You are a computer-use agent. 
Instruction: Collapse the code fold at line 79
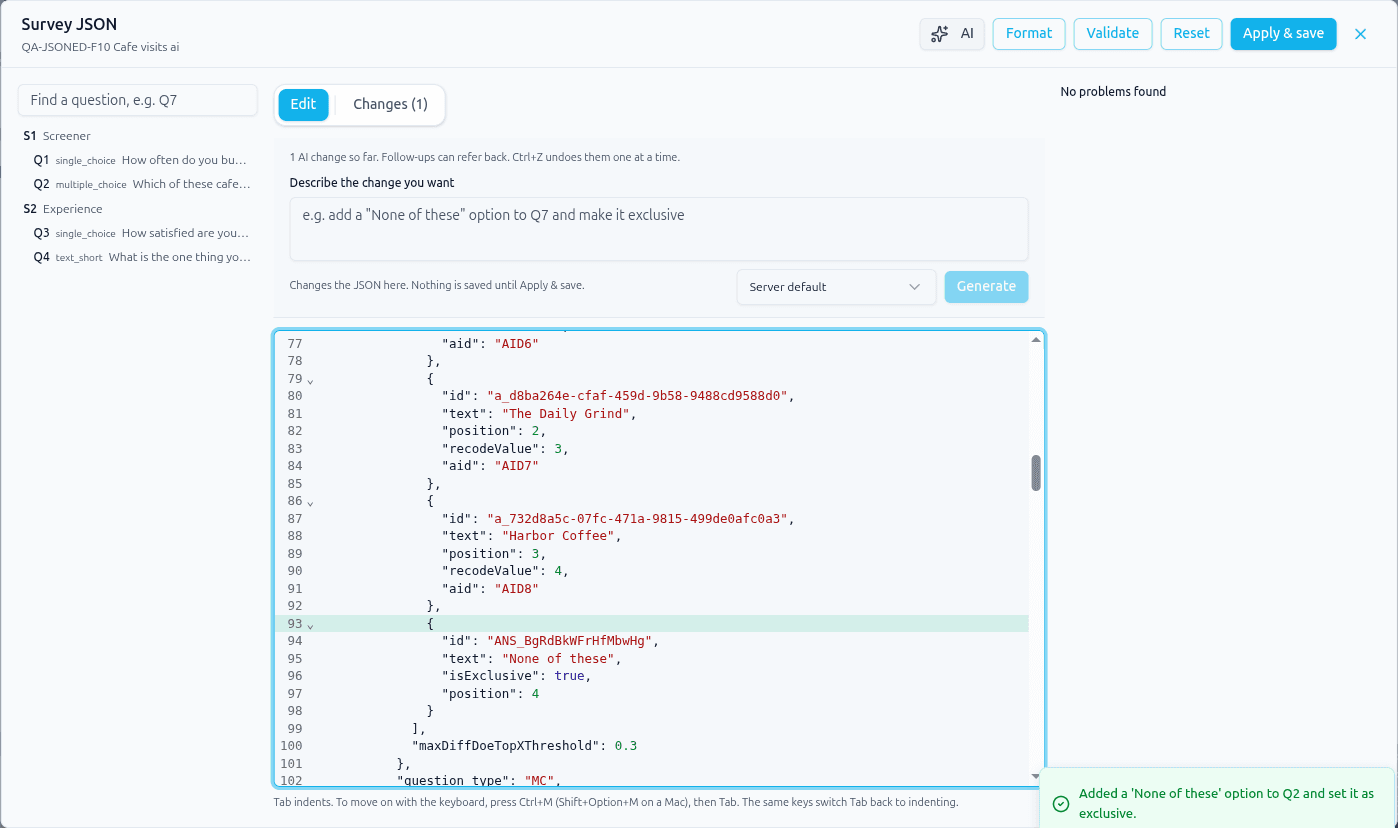[310, 380]
